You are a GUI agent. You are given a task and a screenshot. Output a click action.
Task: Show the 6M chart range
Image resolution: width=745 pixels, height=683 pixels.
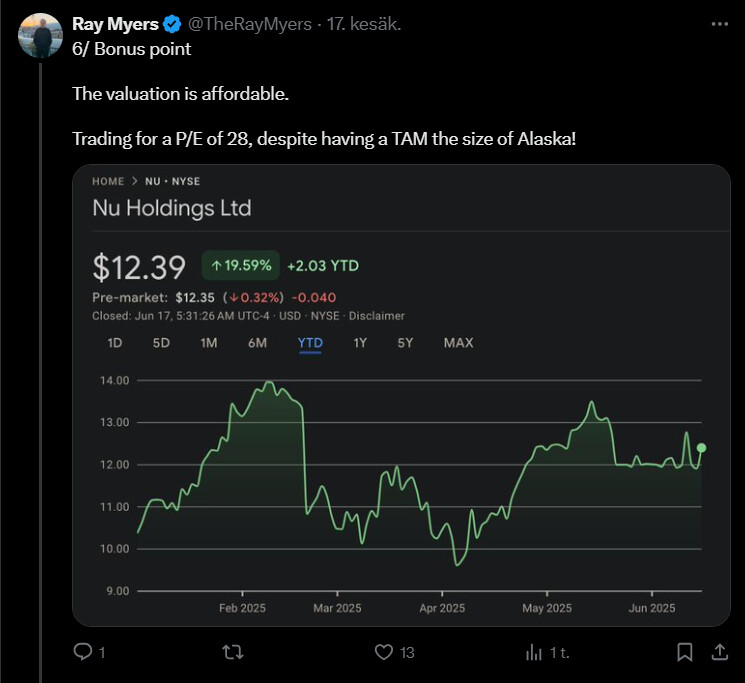pos(257,343)
